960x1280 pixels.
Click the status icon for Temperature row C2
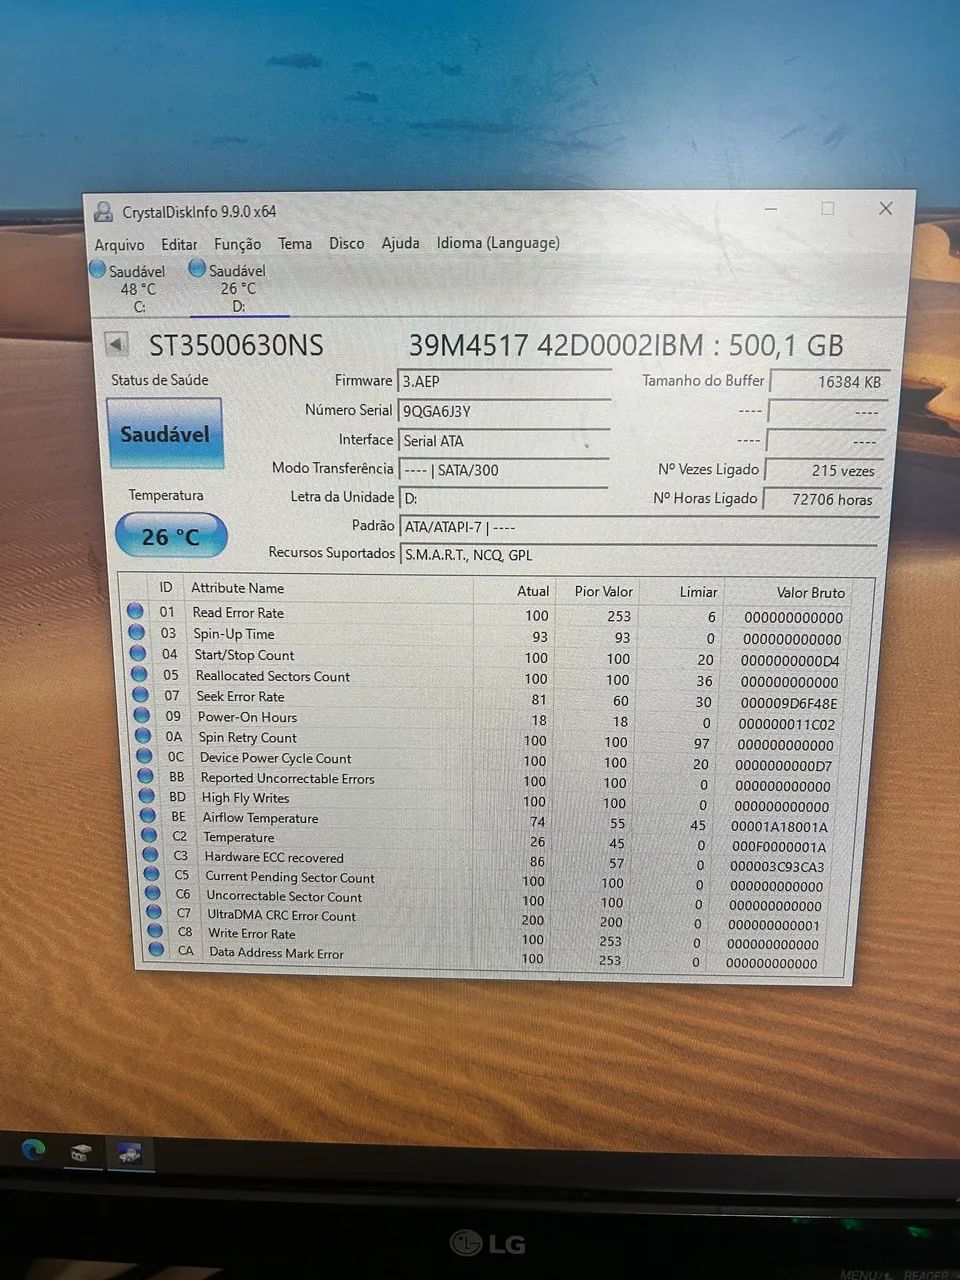(x=149, y=835)
